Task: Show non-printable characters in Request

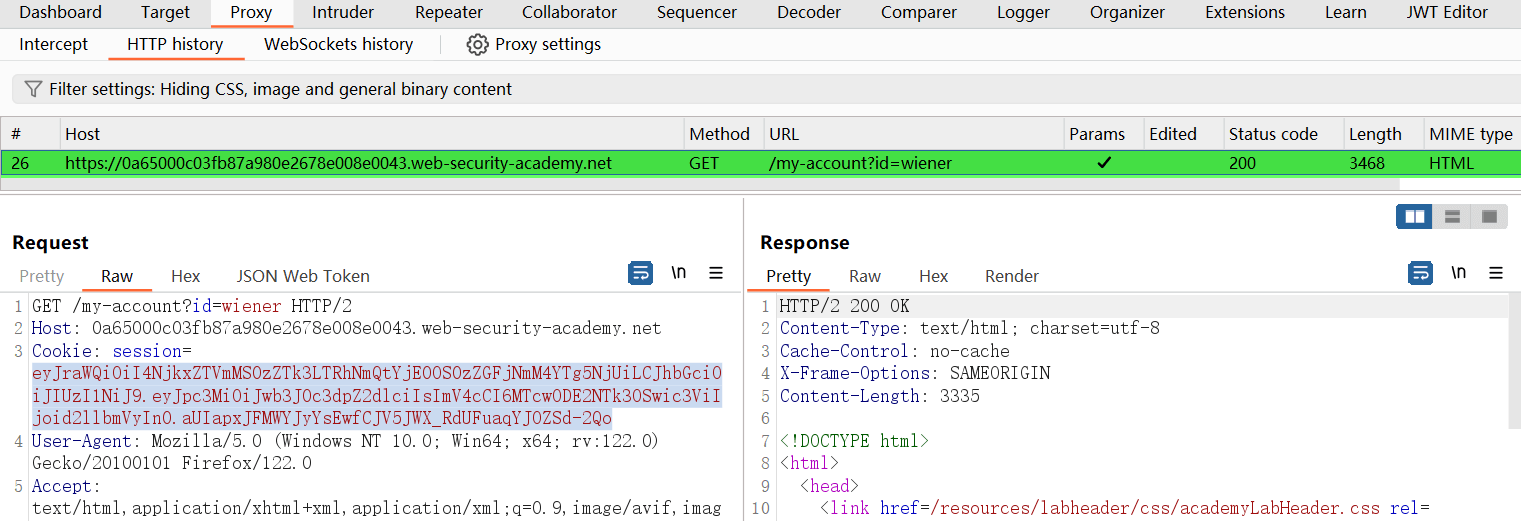Action: click(678, 273)
